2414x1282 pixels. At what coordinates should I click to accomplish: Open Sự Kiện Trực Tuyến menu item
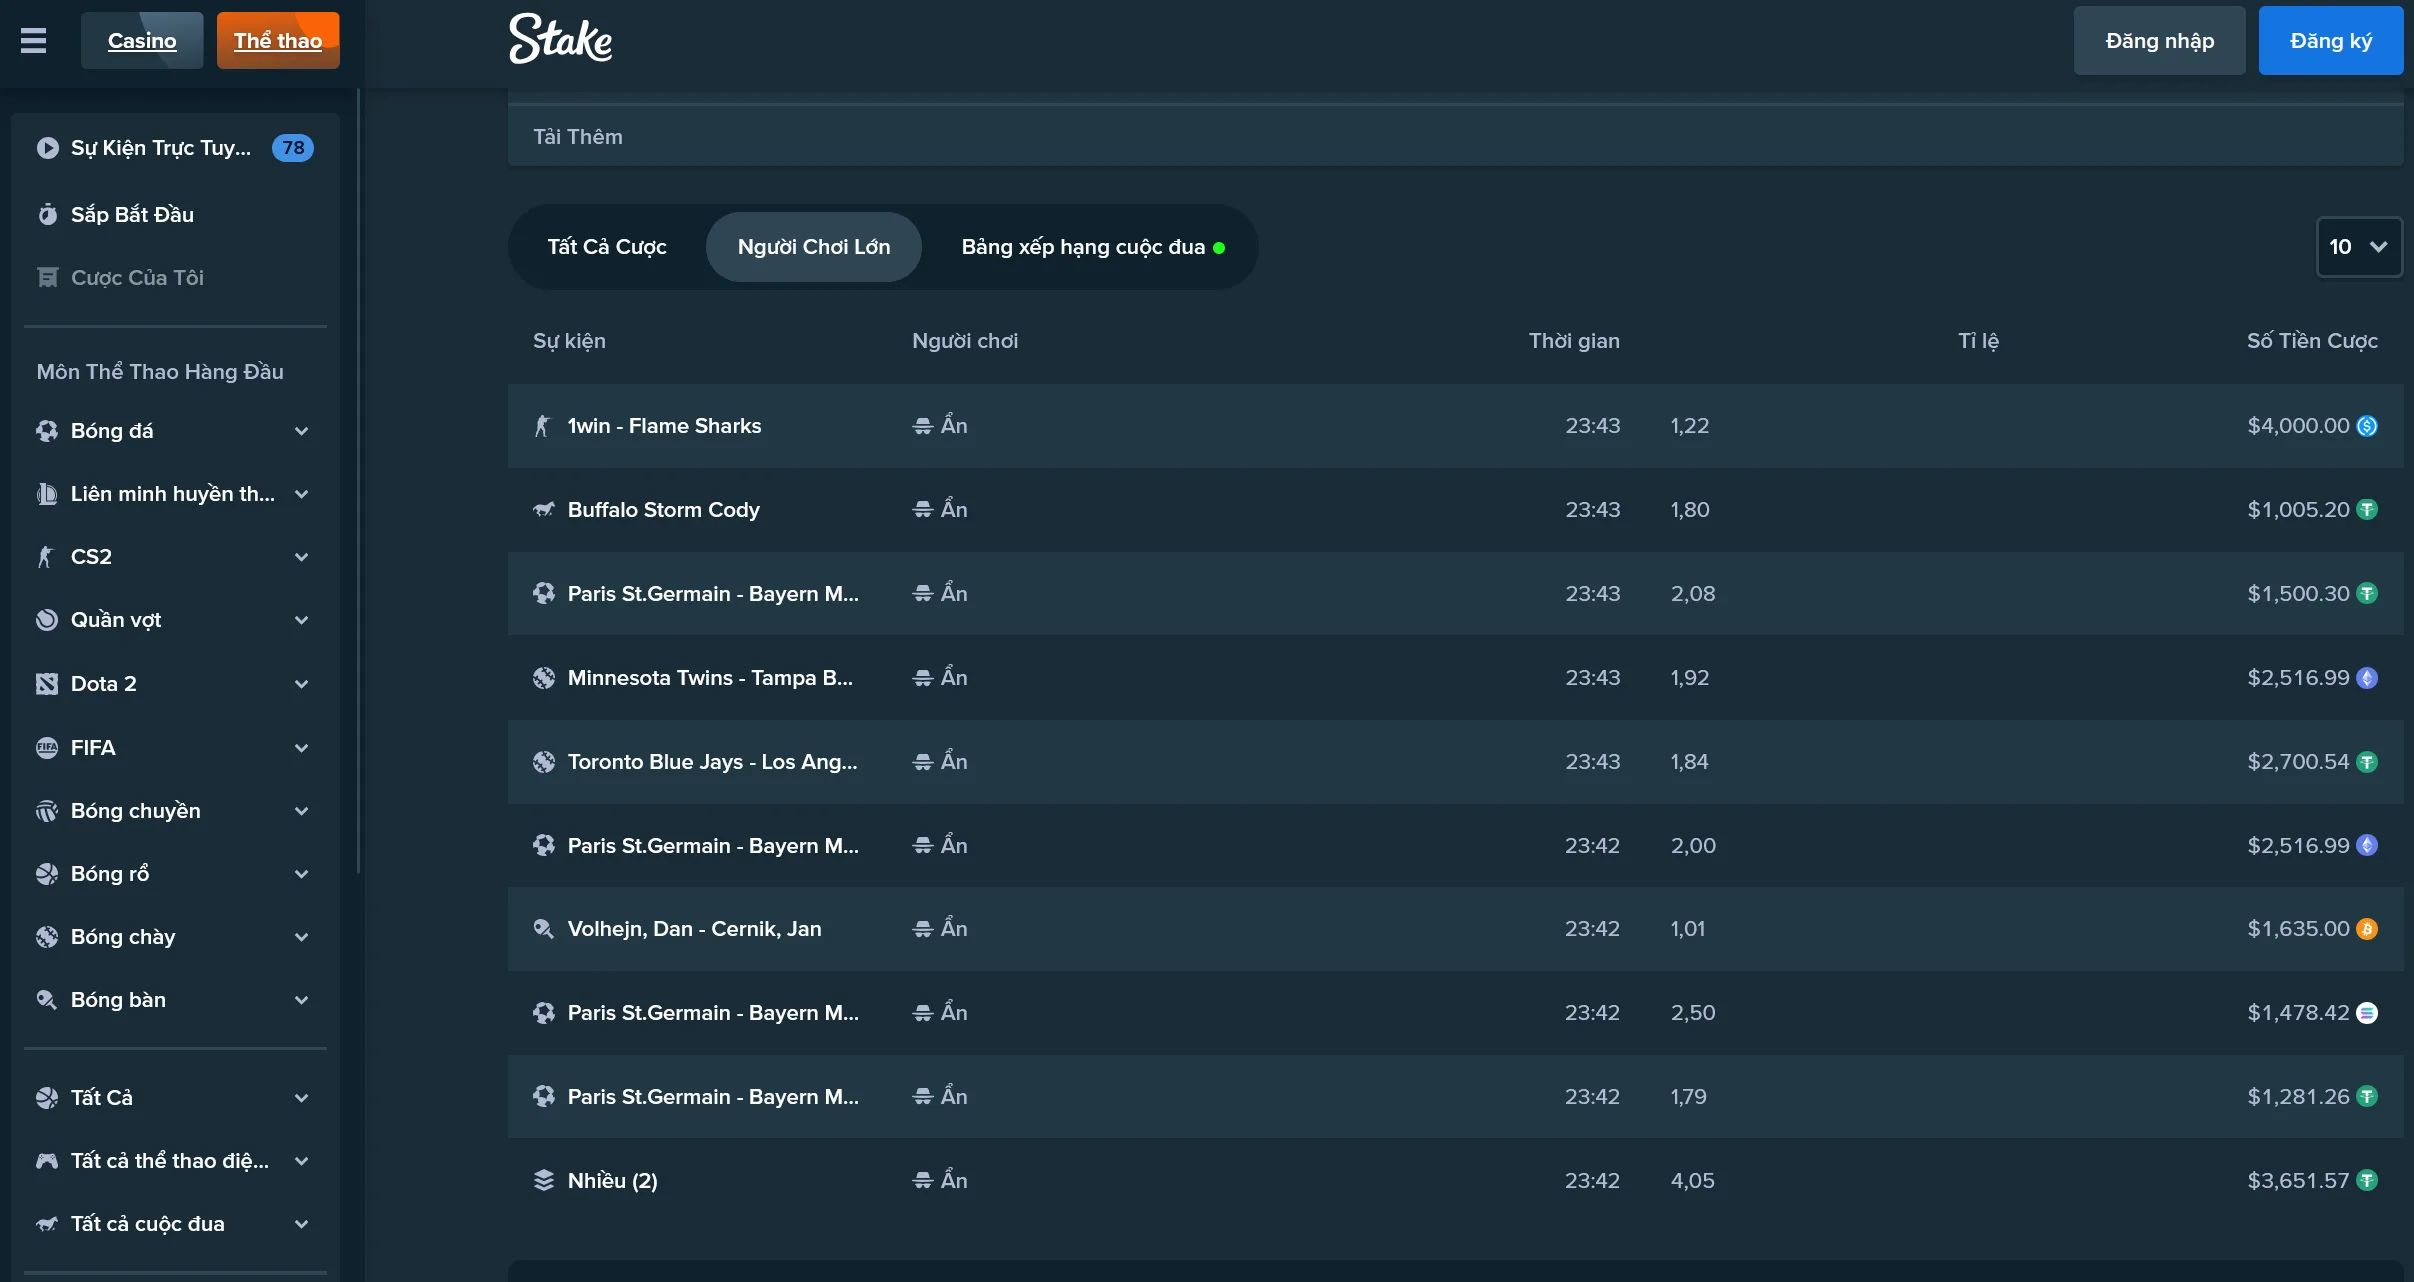[x=175, y=148]
